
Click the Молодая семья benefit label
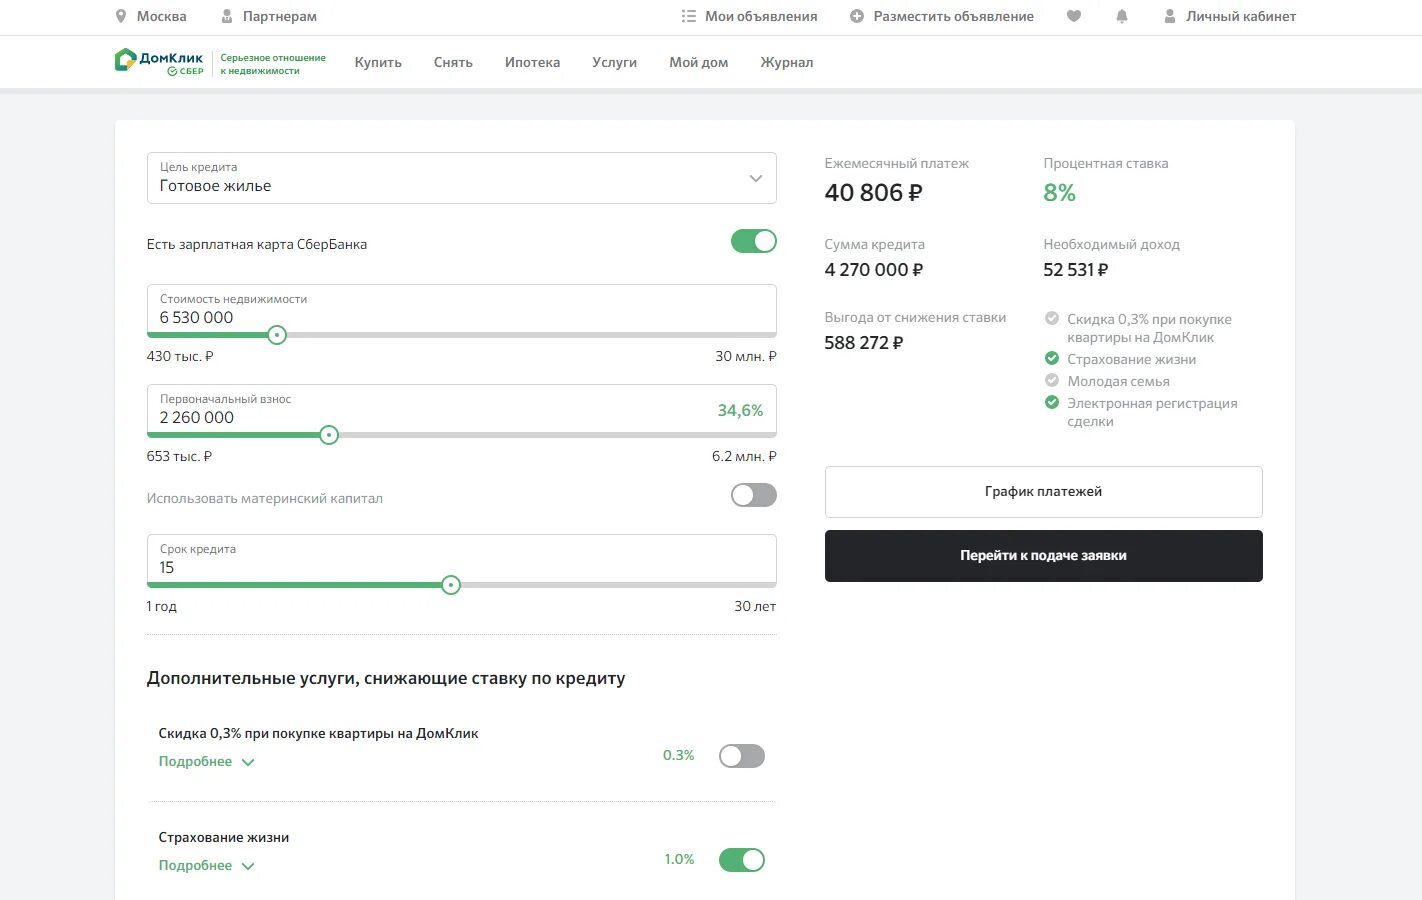tap(1118, 381)
